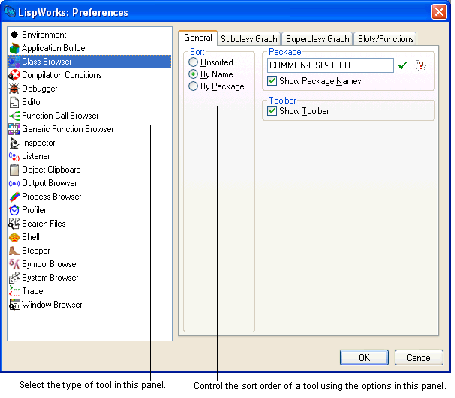The width and height of the screenshot is (455, 398).
Task: Toggle Show Package Names checkbox
Action: pyautogui.click(x=272, y=81)
